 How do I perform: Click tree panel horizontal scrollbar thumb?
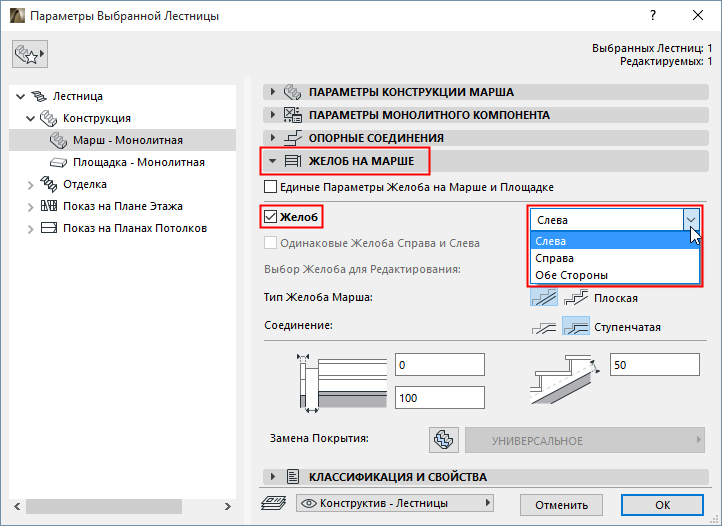[x=104, y=506]
